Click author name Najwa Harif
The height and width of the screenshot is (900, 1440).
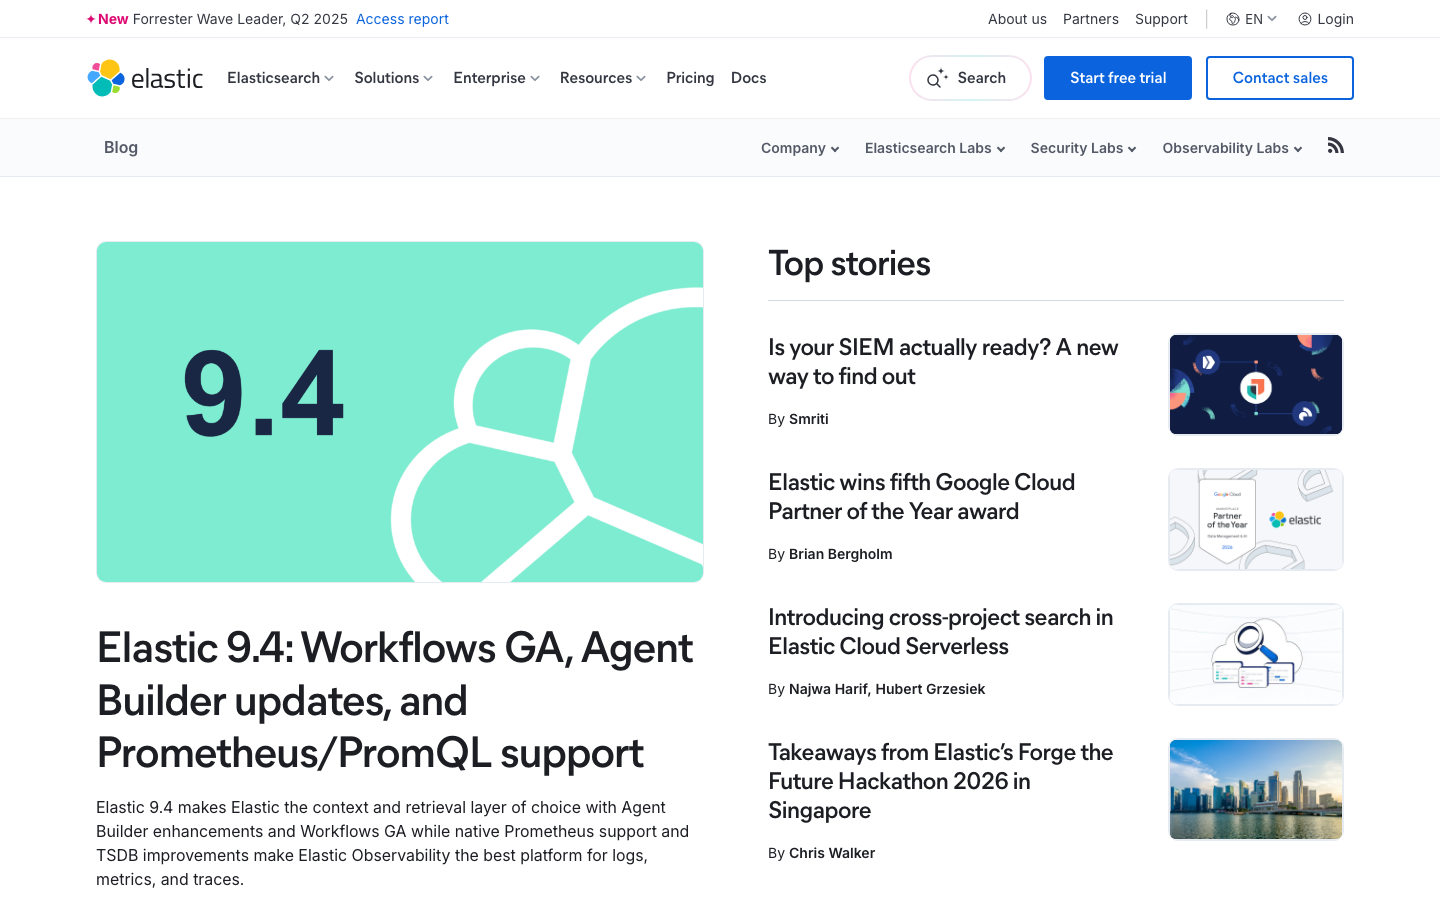[x=828, y=689]
